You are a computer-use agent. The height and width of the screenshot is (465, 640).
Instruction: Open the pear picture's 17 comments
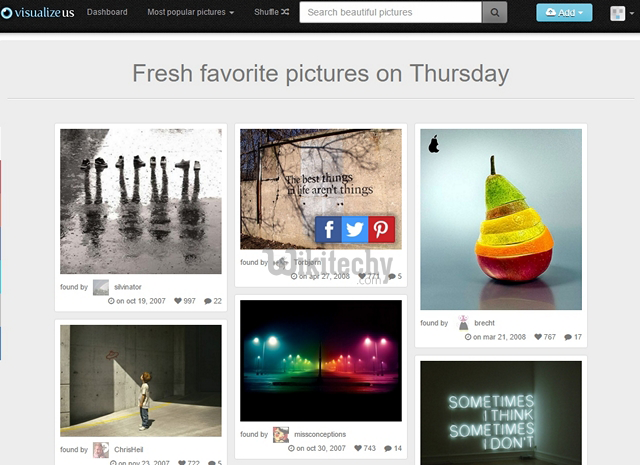573,337
